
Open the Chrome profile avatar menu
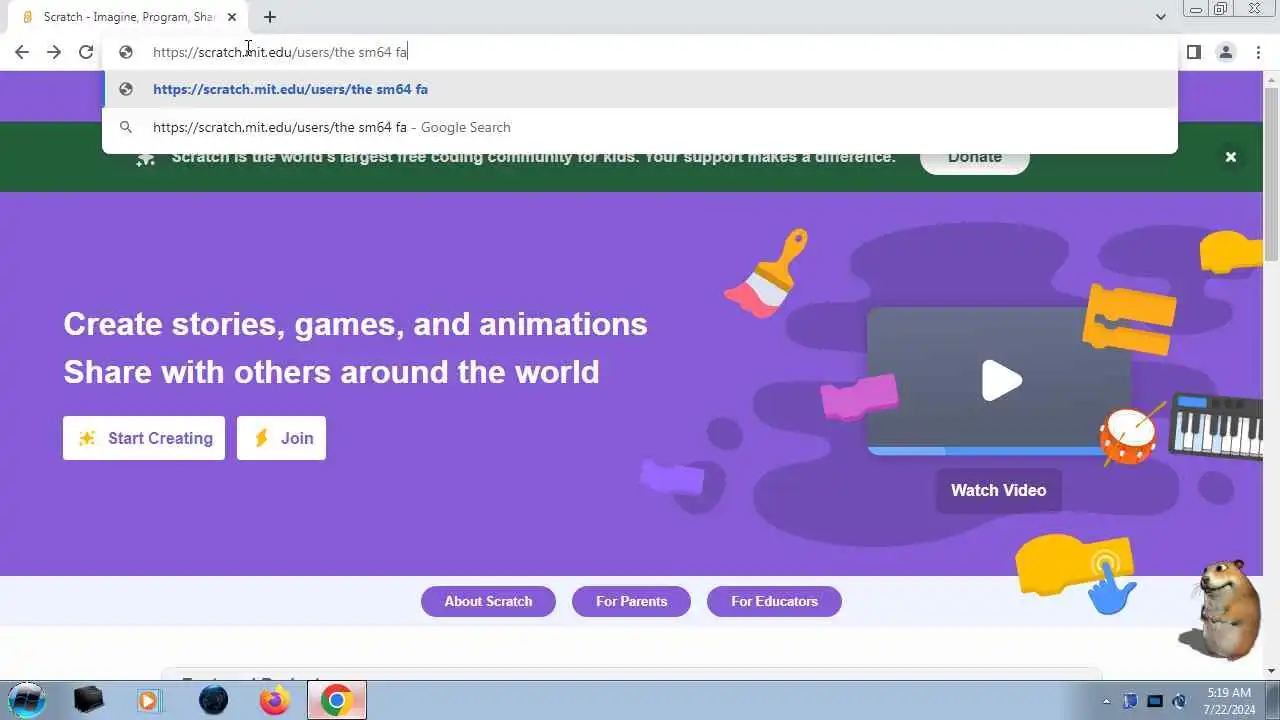click(x=1225, y=52)
